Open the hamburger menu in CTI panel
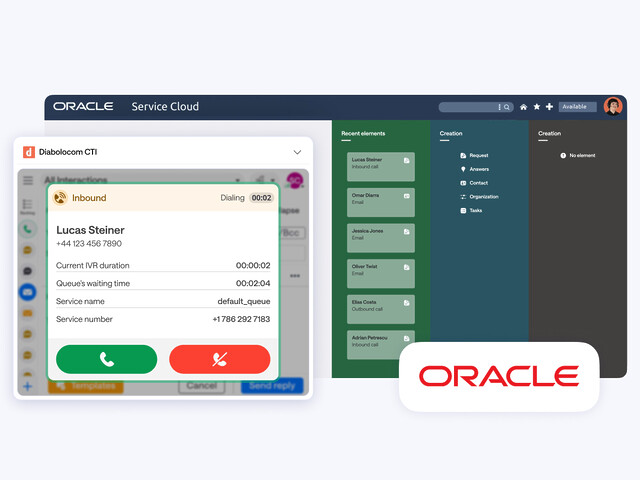Image resolution: width=640 pixels, height=480 pixels. coord(28,181)
